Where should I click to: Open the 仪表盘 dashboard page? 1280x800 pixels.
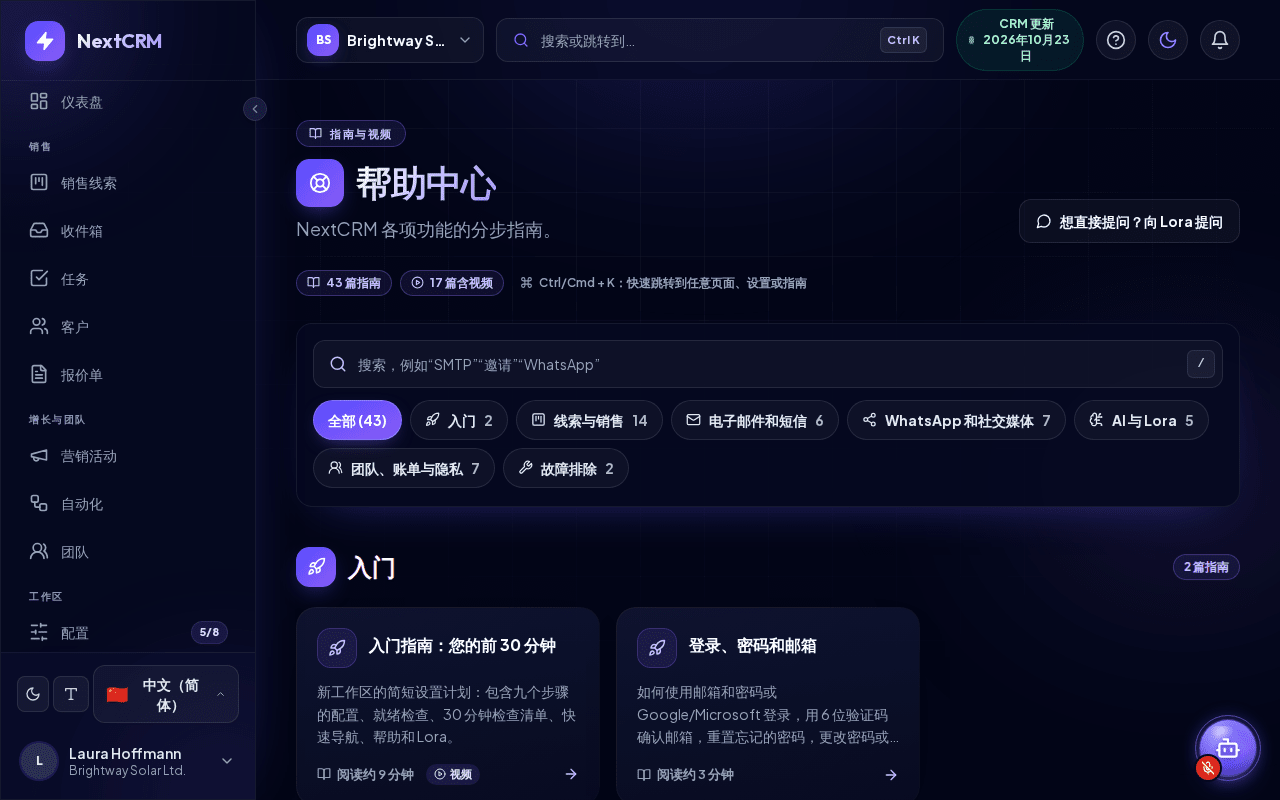coord(128,102)
